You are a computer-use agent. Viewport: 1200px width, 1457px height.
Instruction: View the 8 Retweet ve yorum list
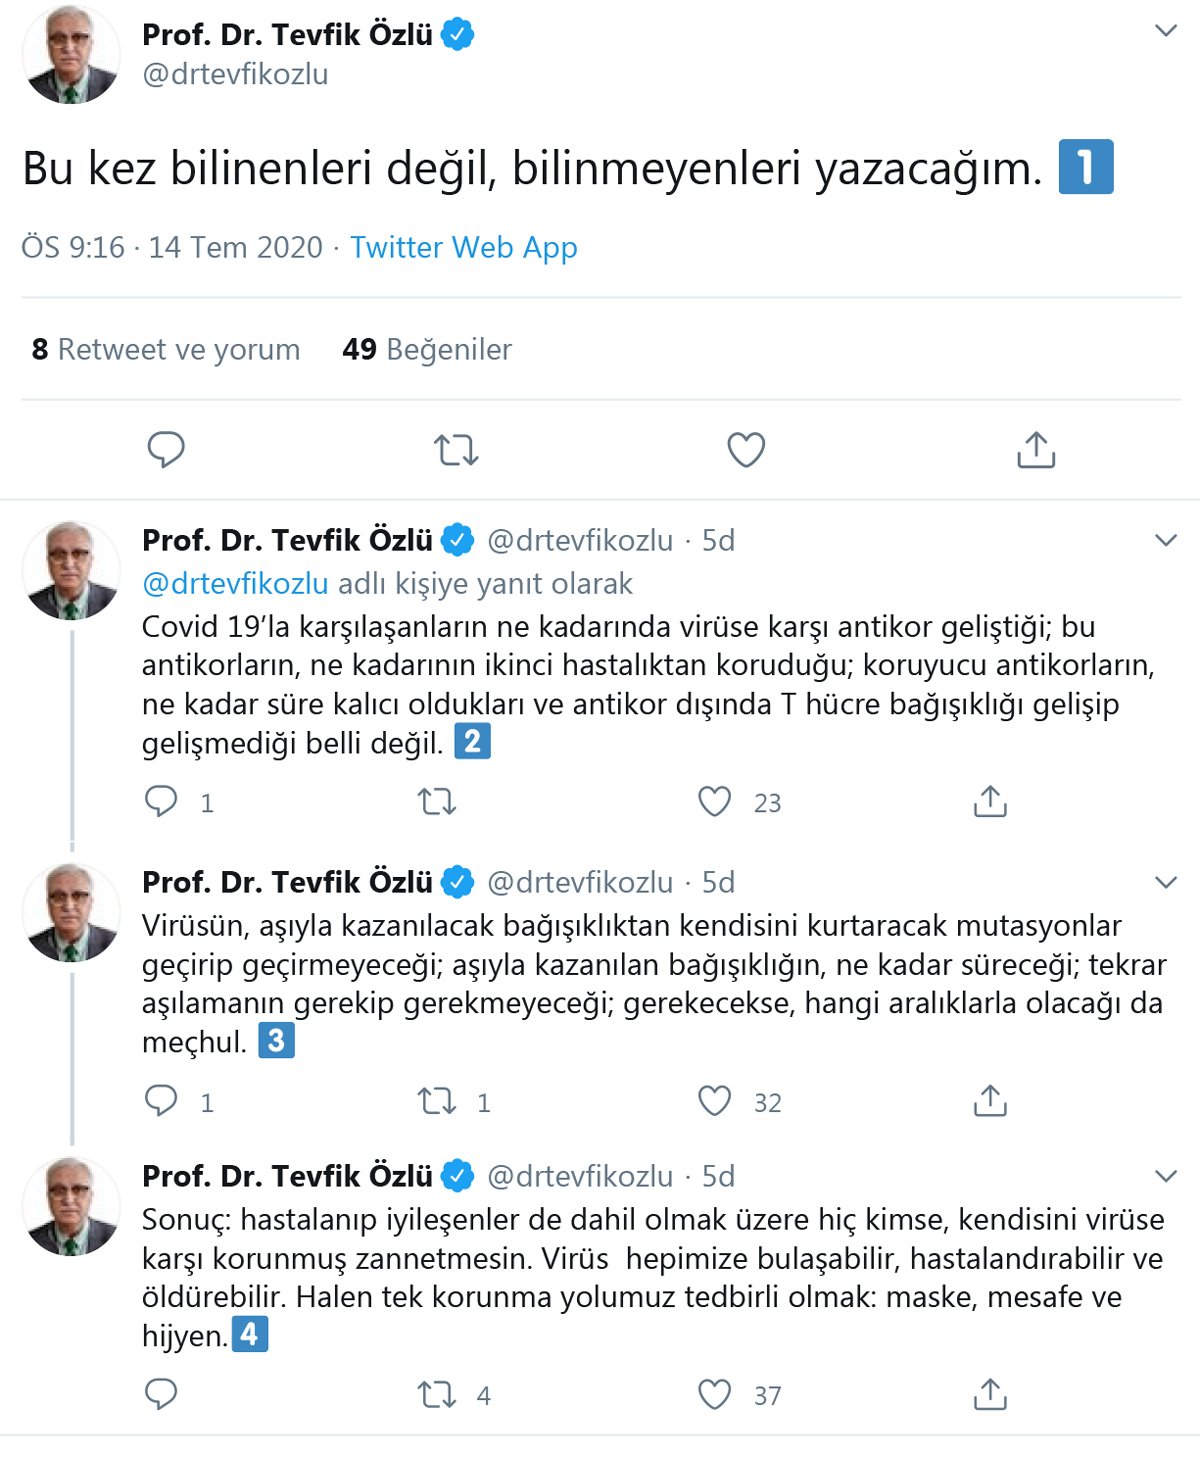pos(166,349)
